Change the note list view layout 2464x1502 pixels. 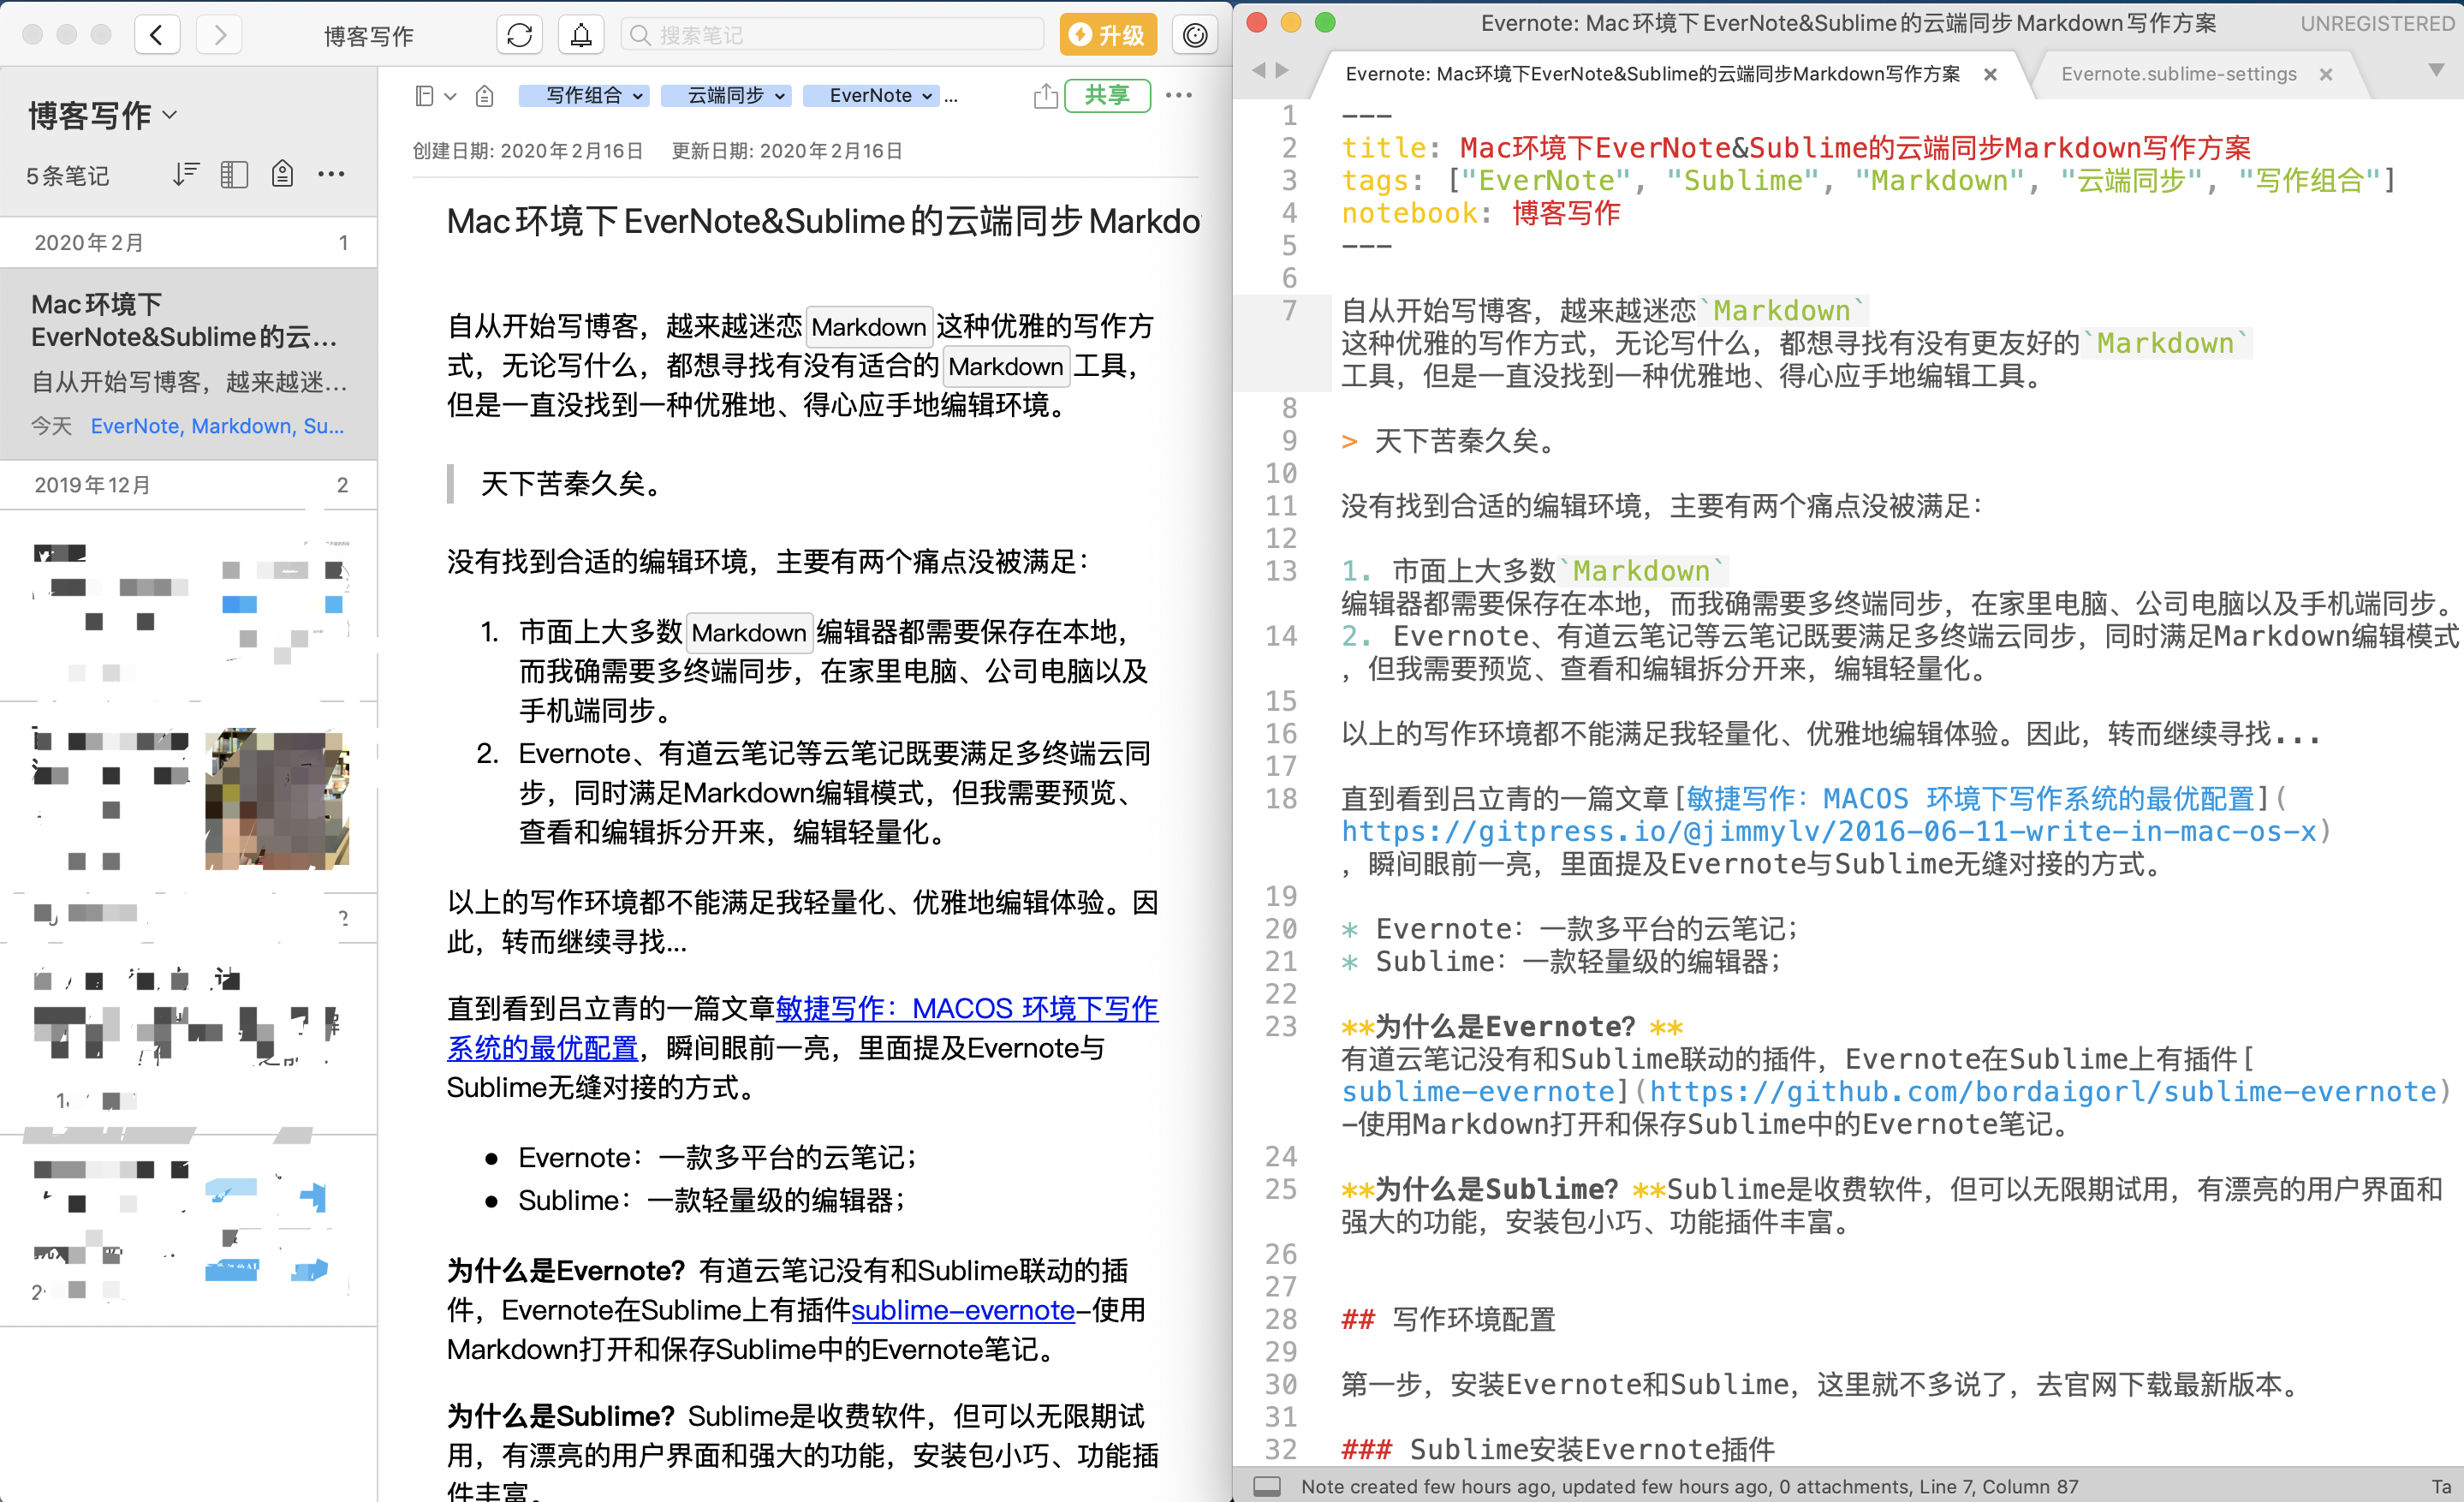point(234,174)
